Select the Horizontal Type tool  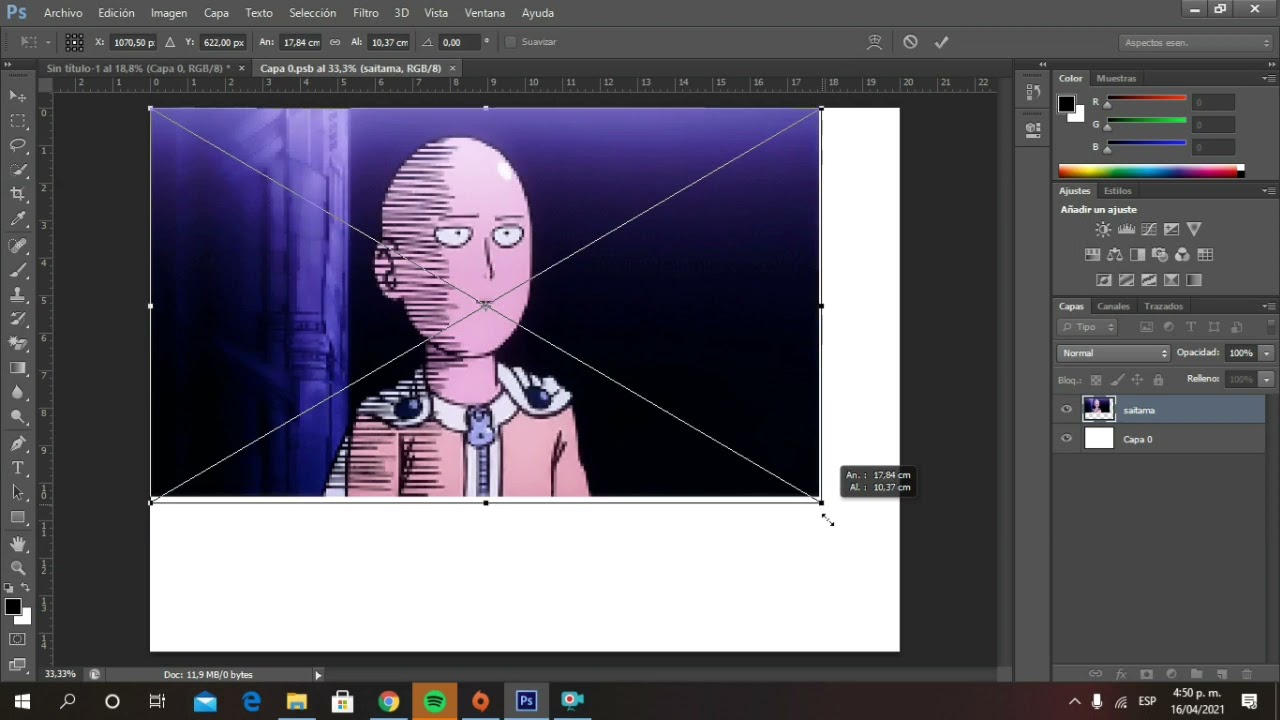(18, 467)
